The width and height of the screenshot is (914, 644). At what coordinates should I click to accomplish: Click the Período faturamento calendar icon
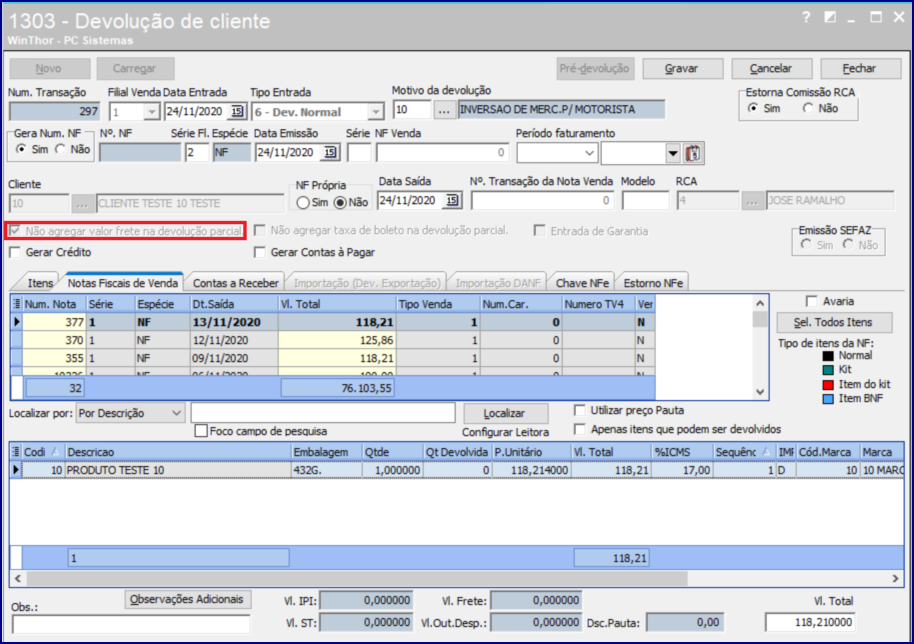692,153
